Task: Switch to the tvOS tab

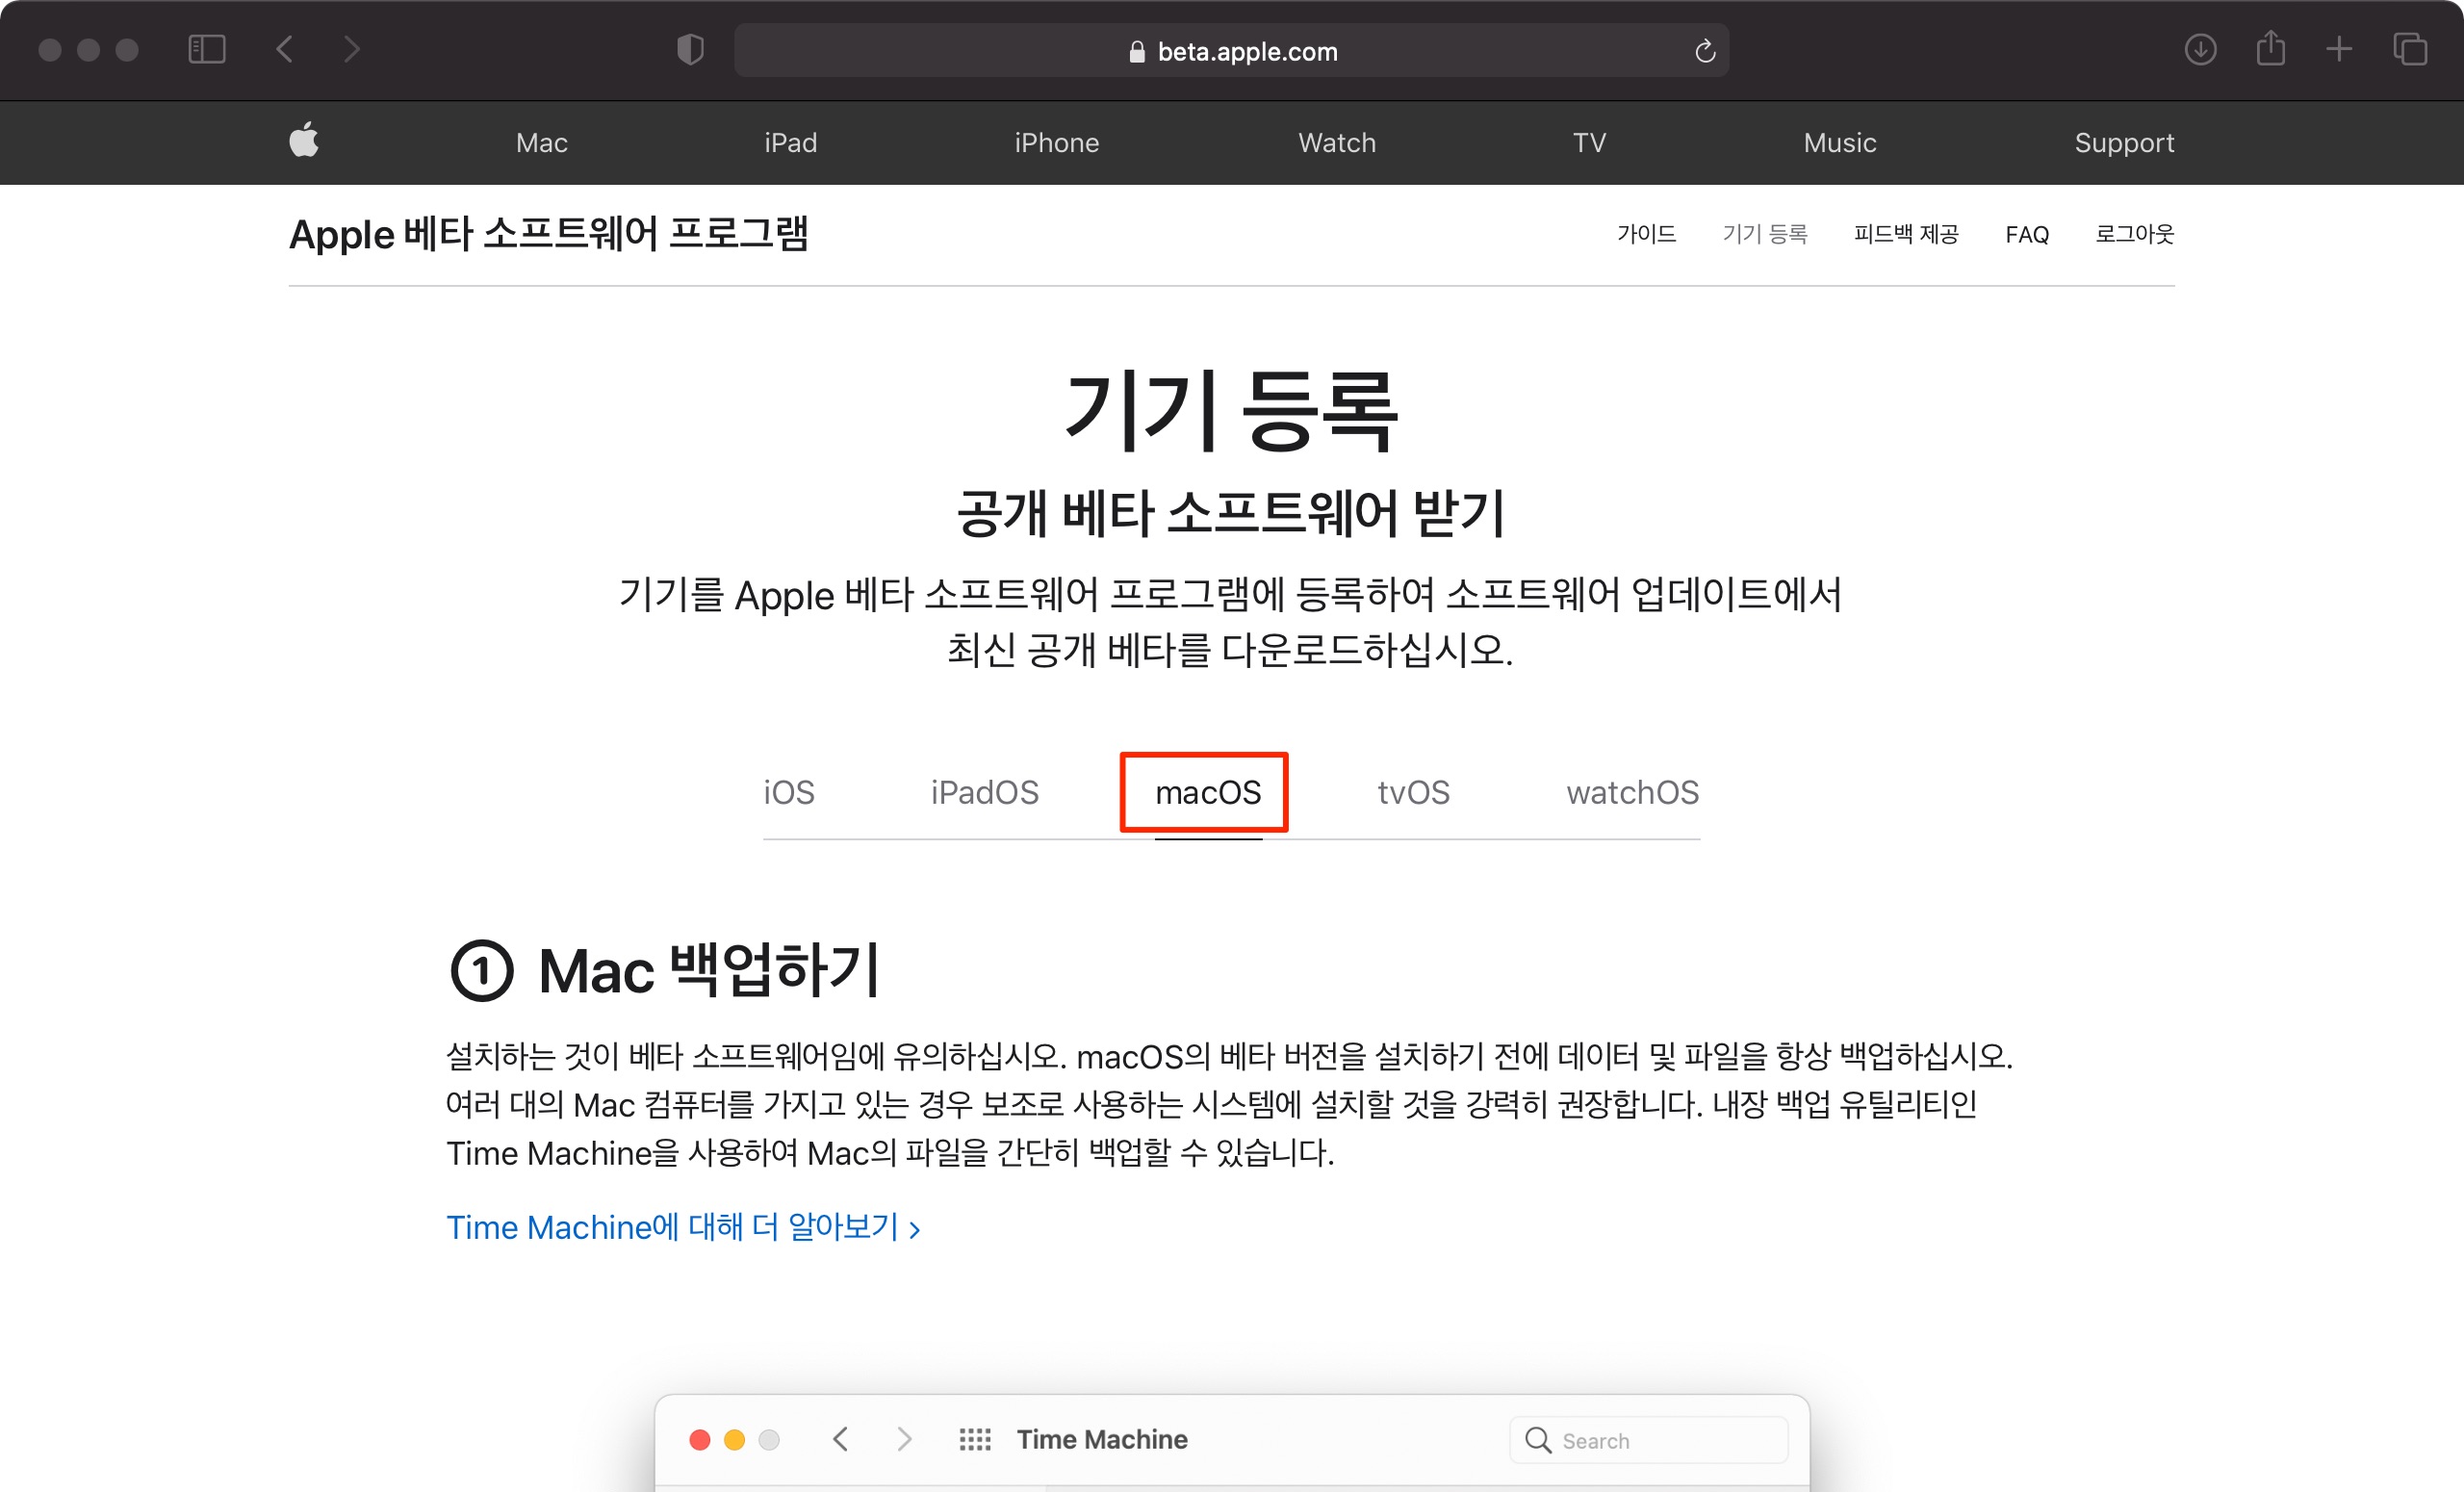Action: point(1412,793)
